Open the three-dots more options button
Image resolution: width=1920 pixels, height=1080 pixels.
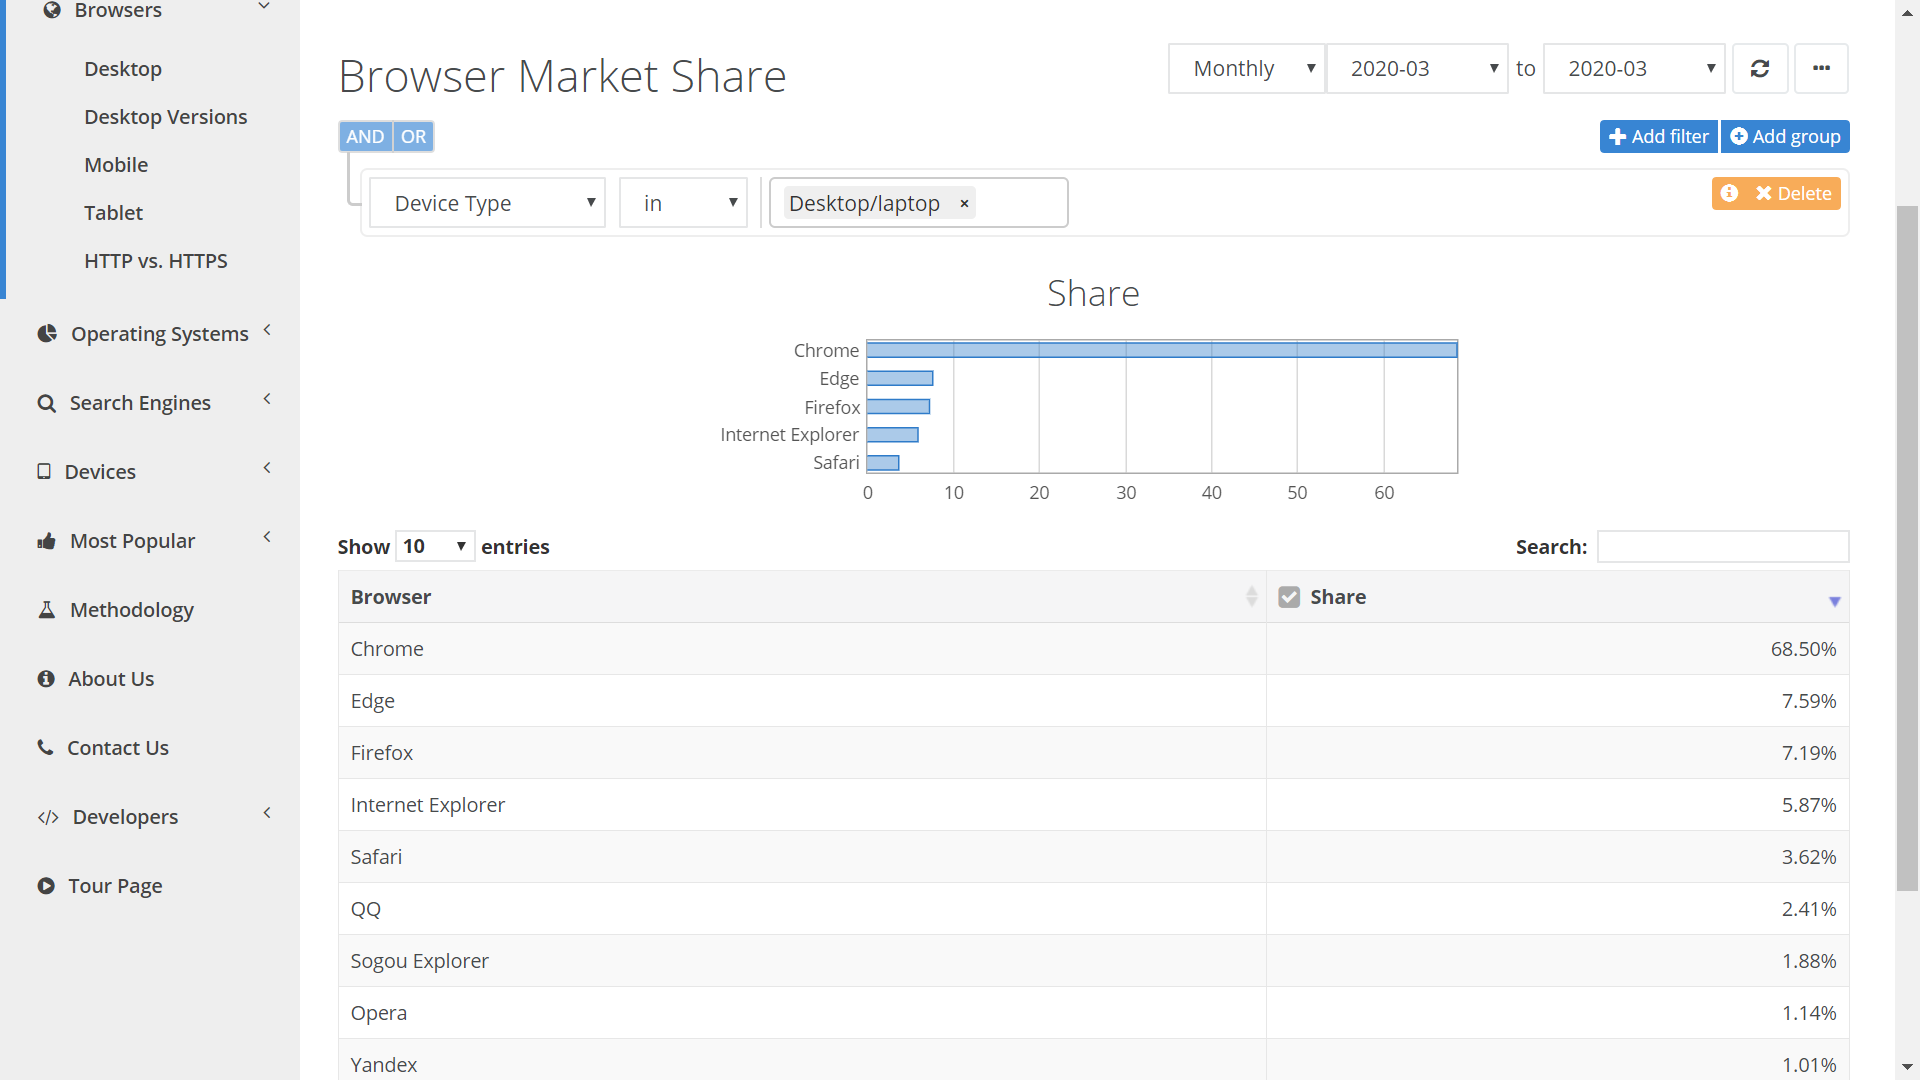pyautogui.click(x=1821, y=68)
